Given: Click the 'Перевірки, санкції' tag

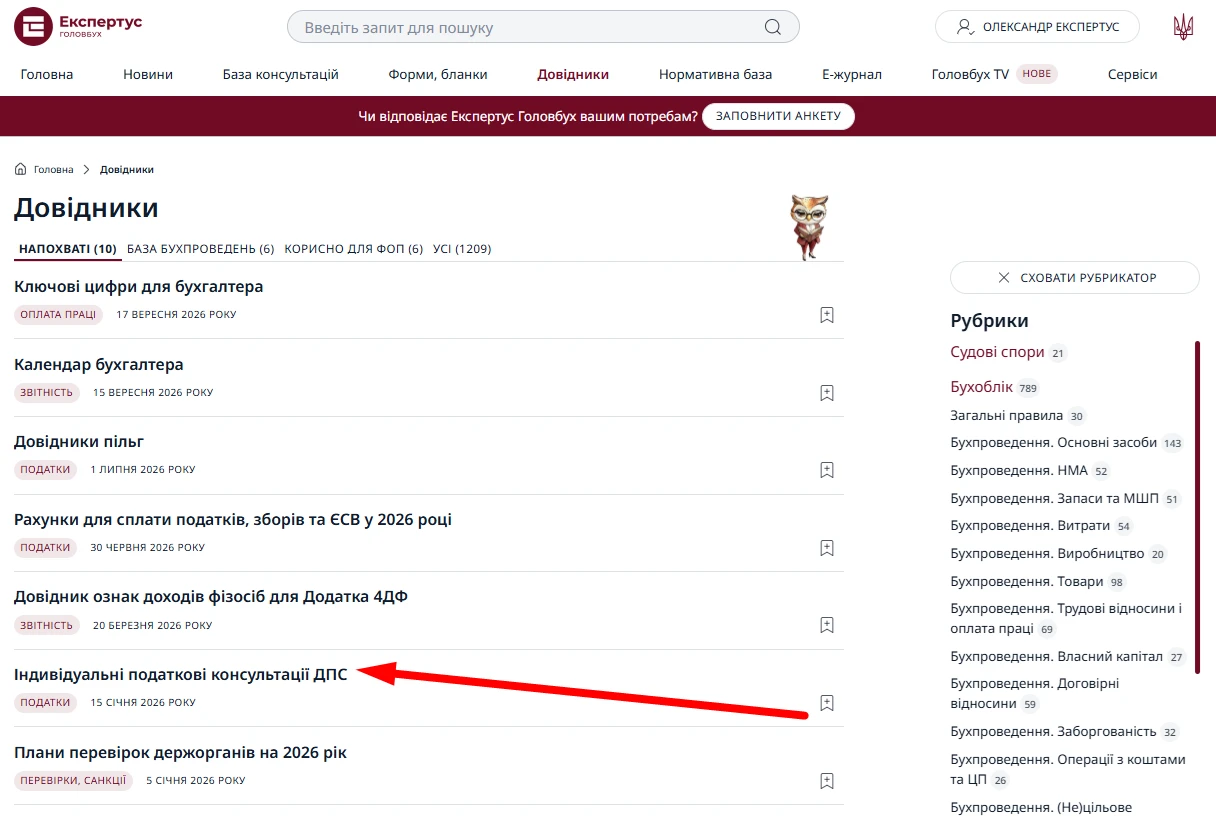Looking at the screenshot, I should pos(73,781).
